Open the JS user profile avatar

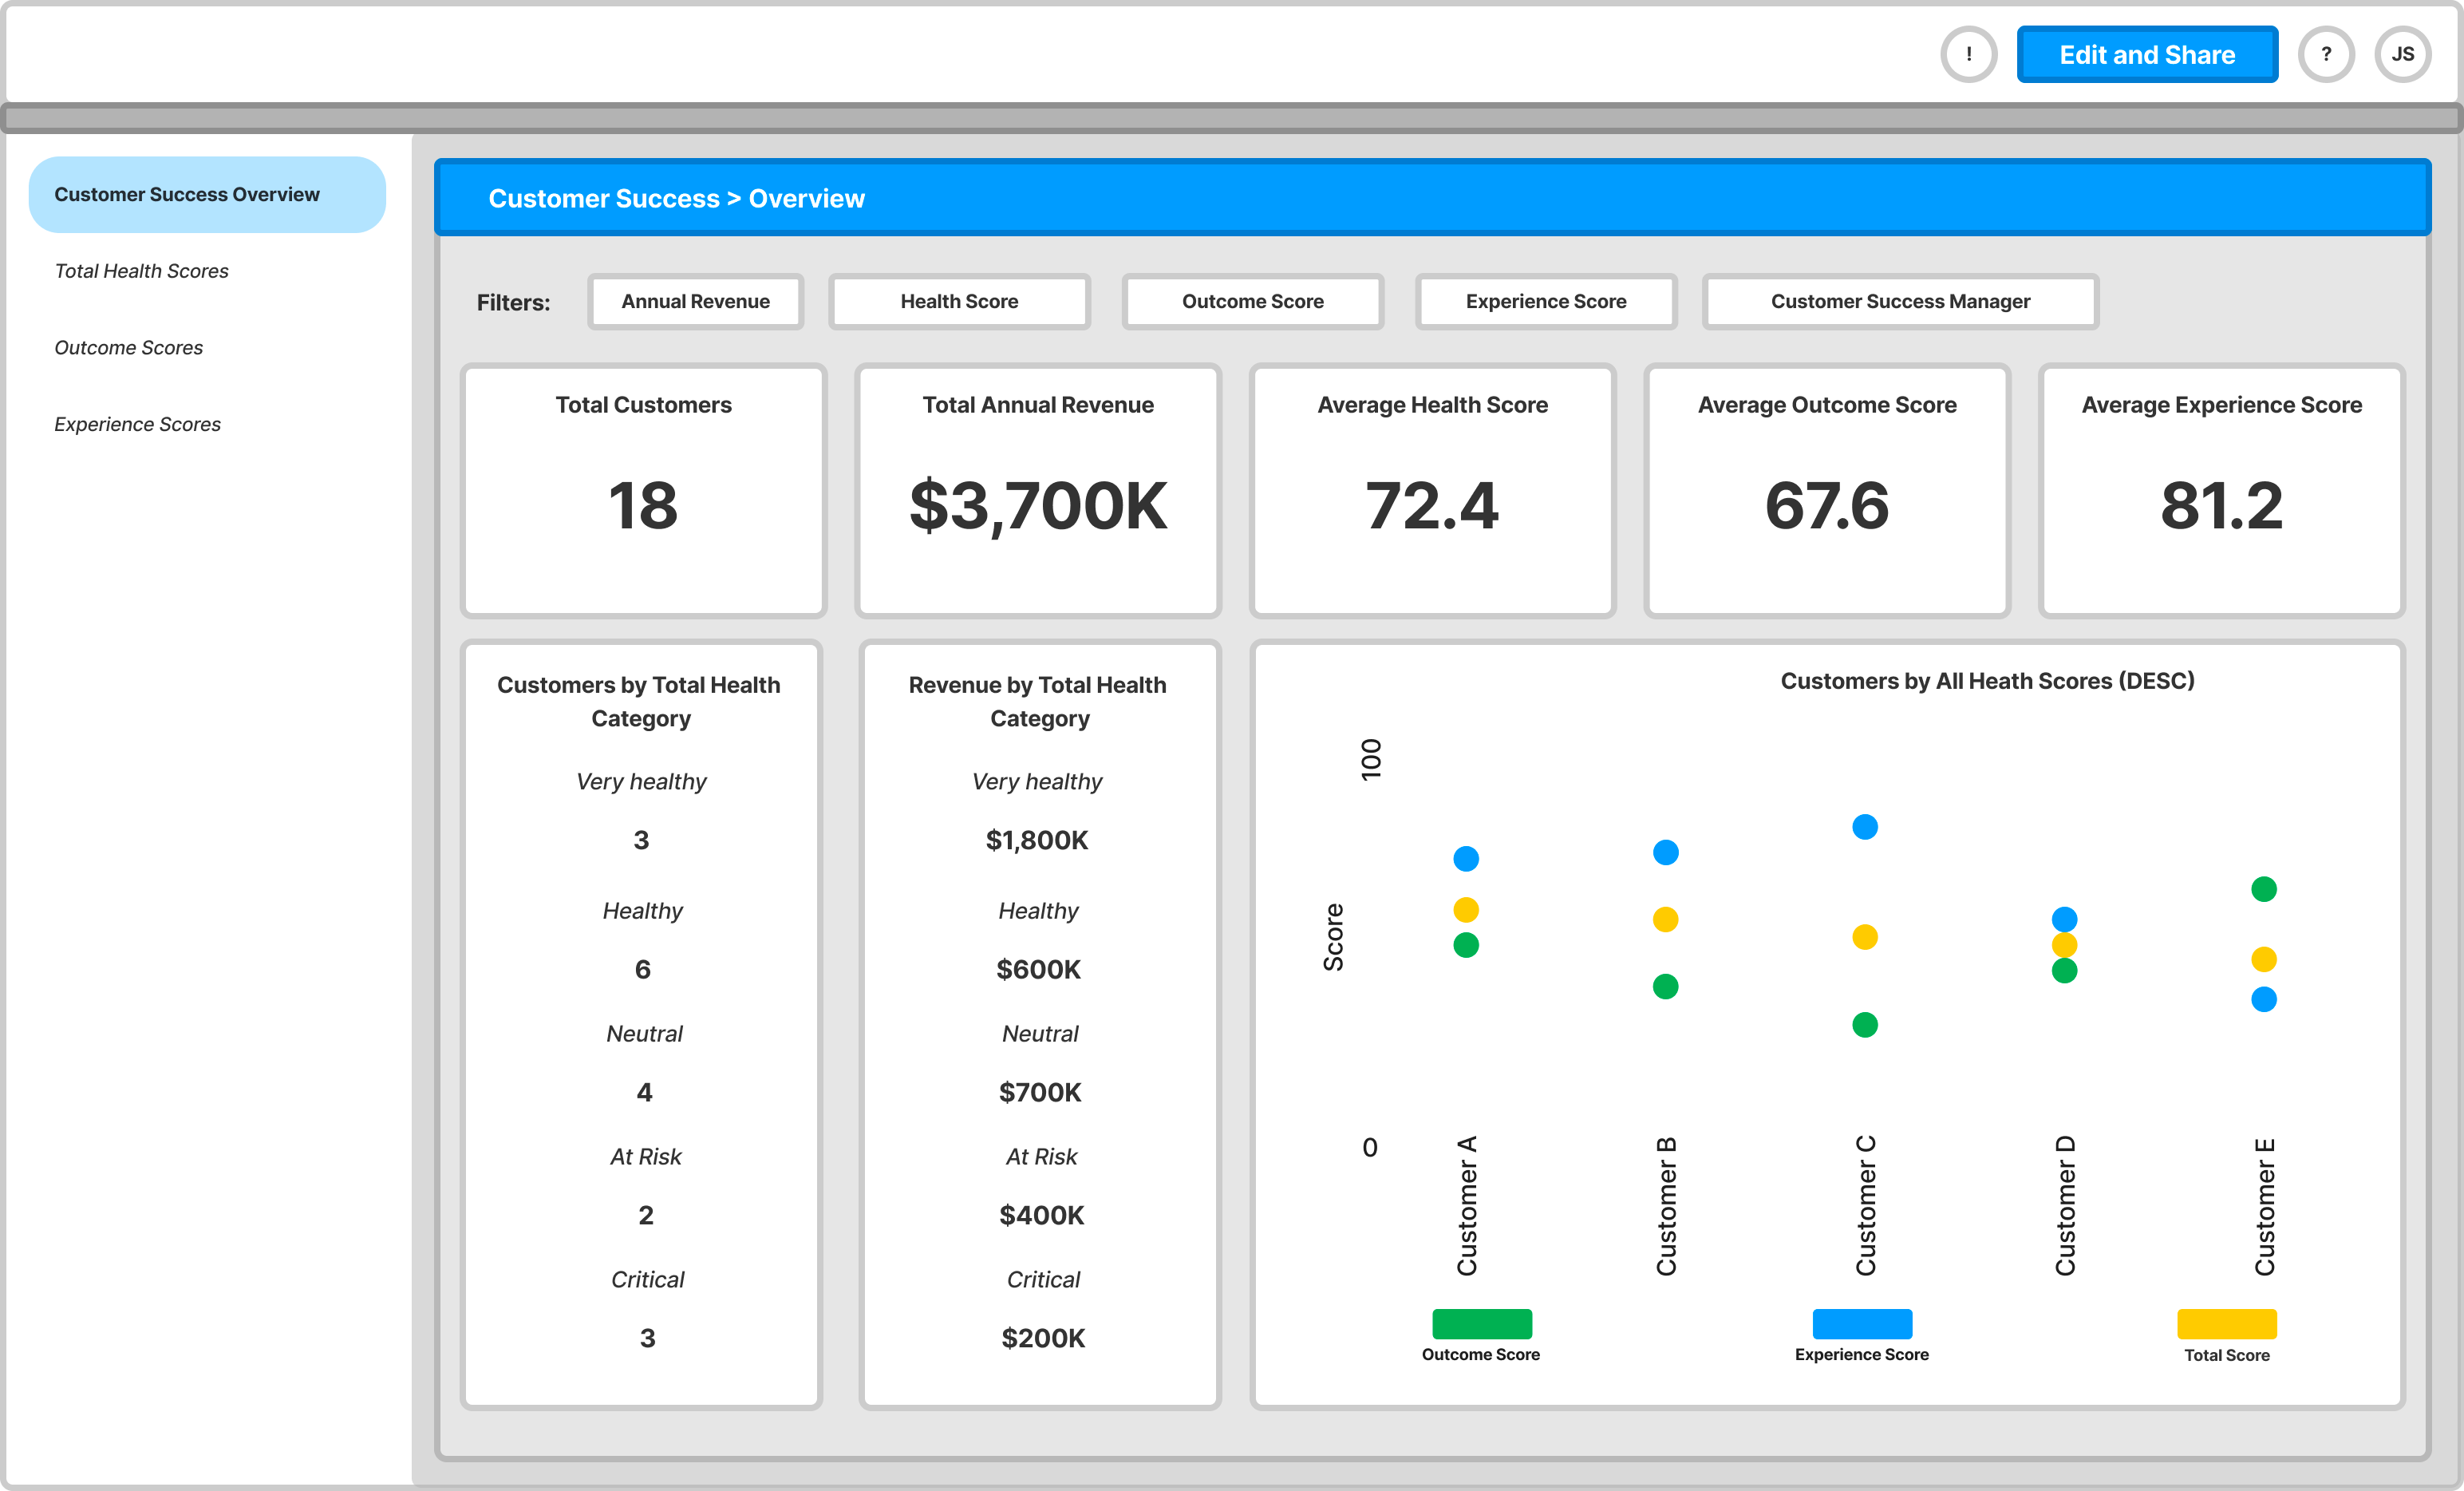click(x=2403, y=54)
